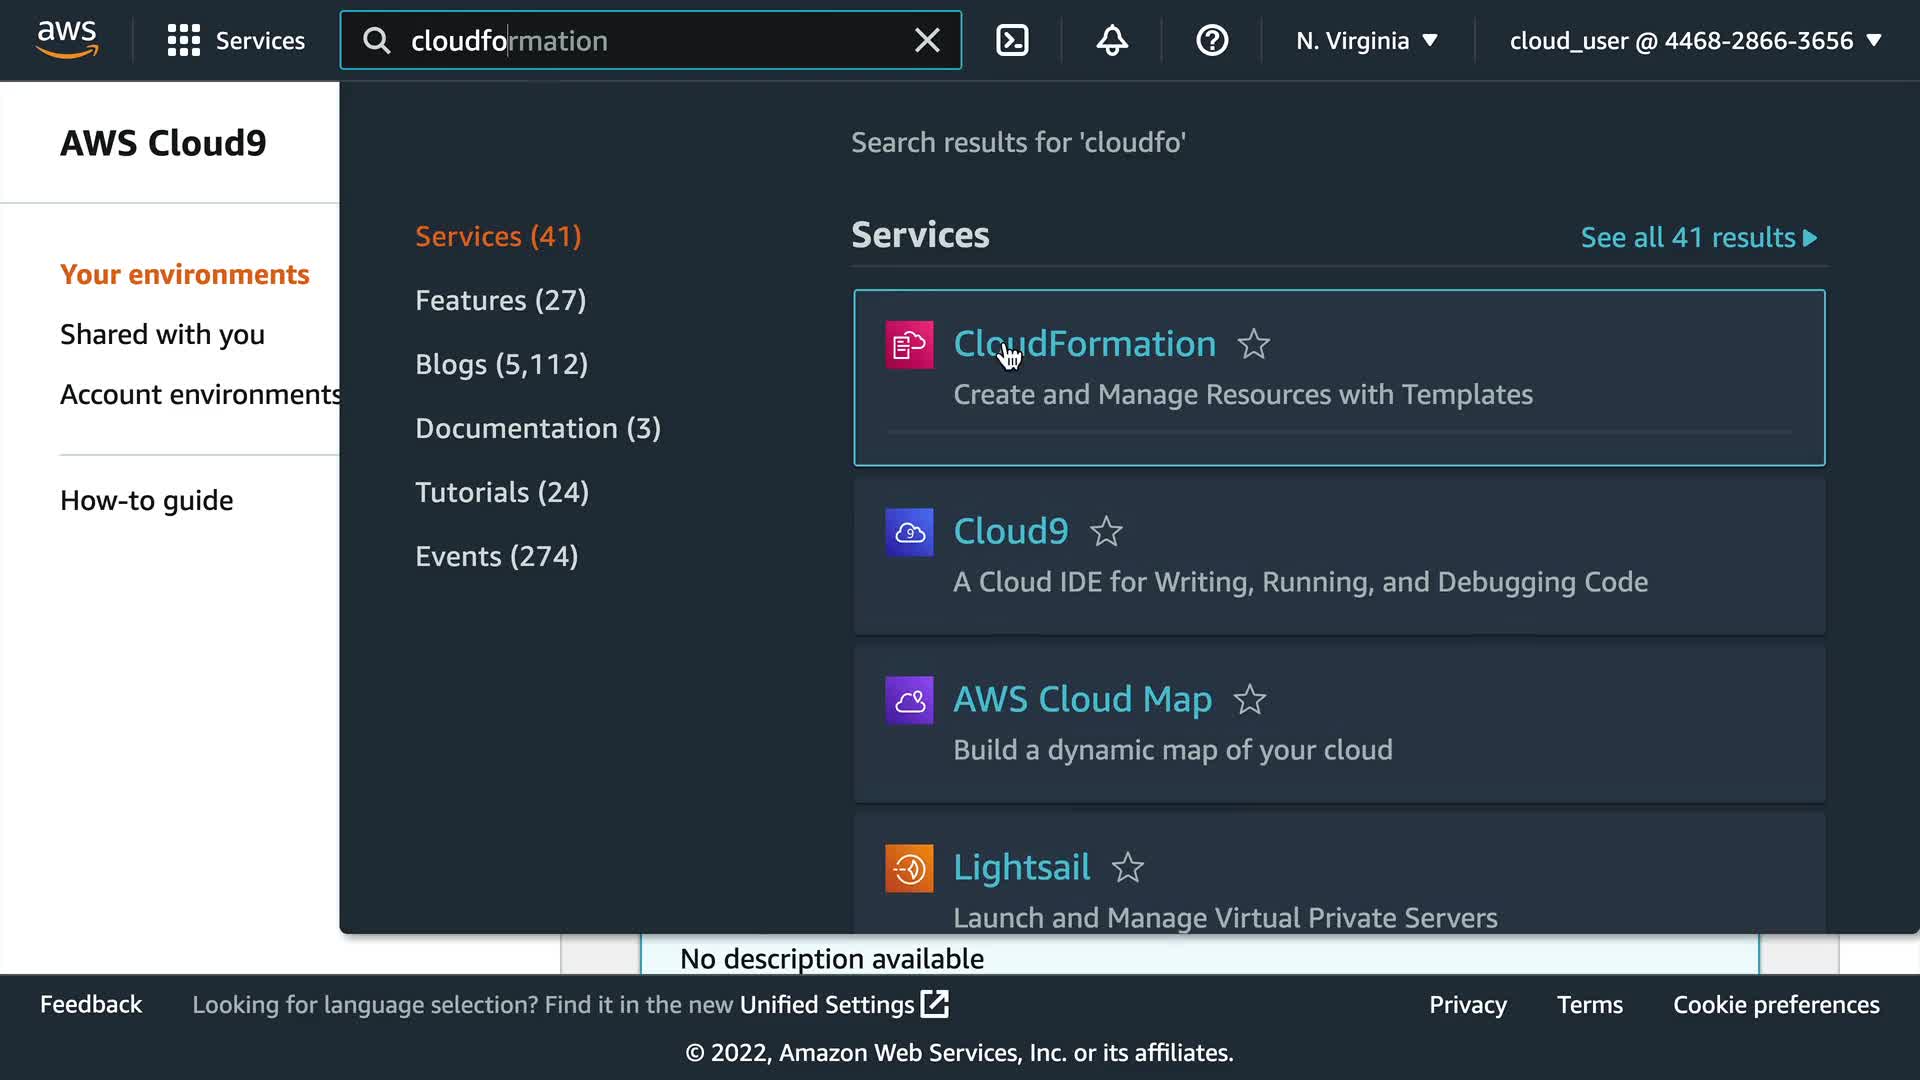This screenshot has width=1920, height=1080.
Task: Star the AWS Cloud Map service
Action: [x=1250, y=700]
